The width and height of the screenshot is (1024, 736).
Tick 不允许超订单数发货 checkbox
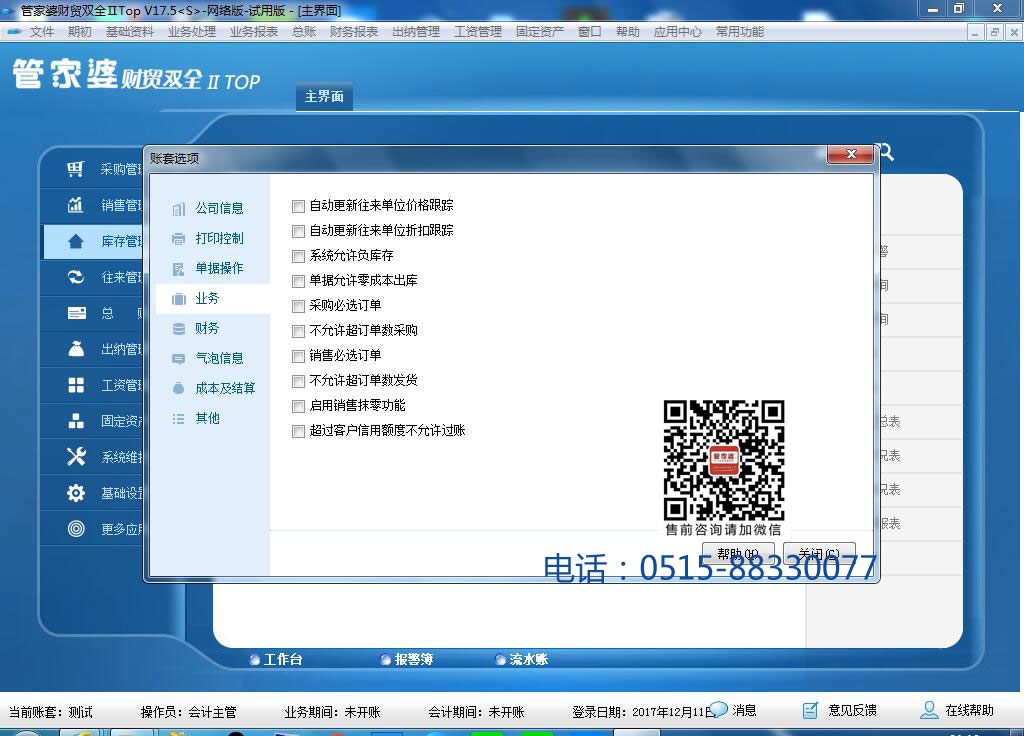[298, 381]
